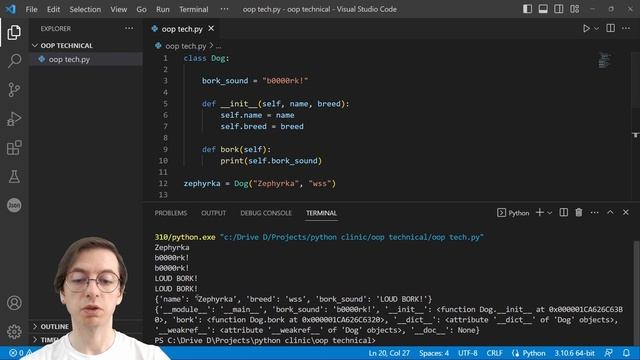The image size is (640, 360).
Task: Toggle bottom panel visibility
Action: pyautogui.click(x=543, y=9)
